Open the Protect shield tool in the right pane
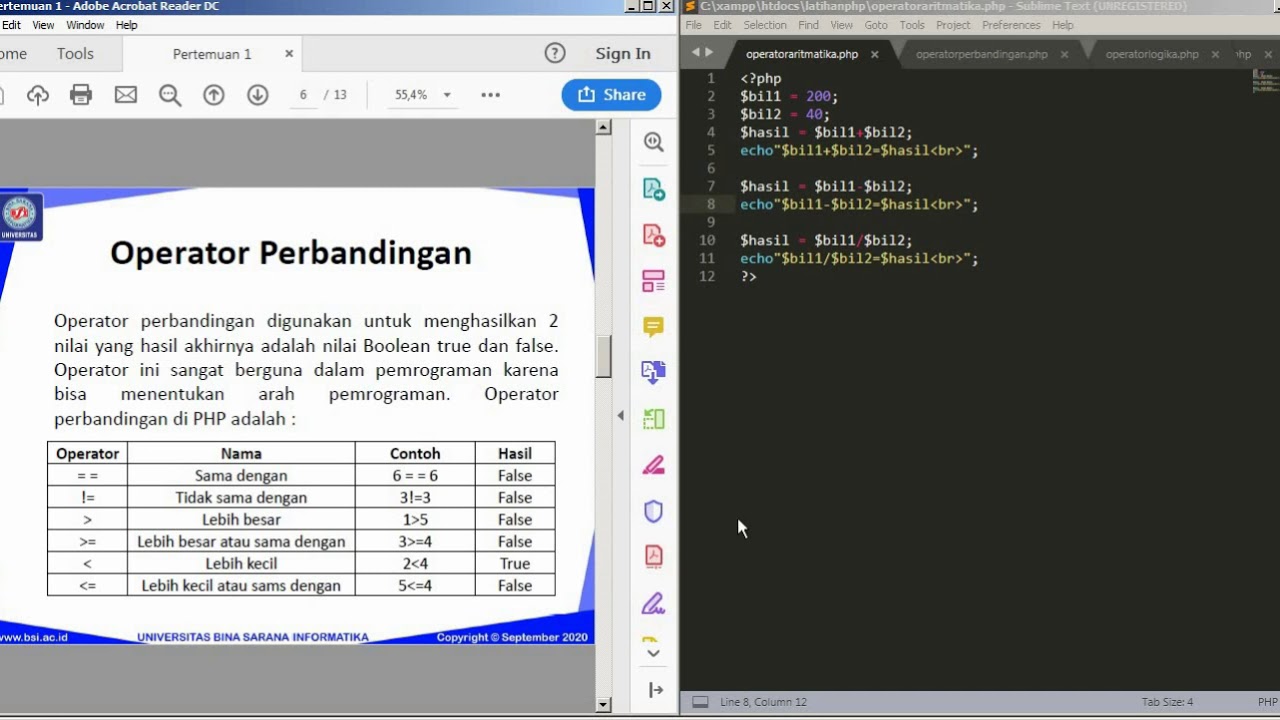The height and width of the screenshot is (720, 1280). coord(654,511)
